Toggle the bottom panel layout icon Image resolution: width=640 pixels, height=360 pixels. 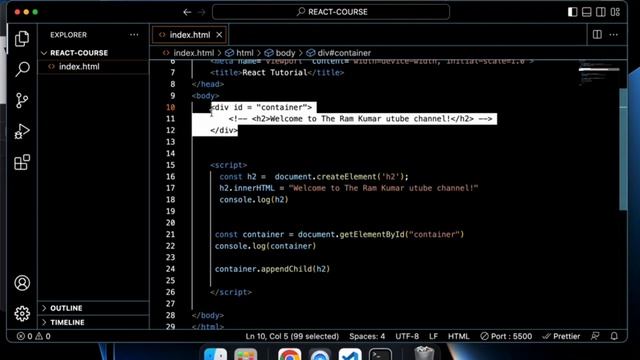[587, 12]
